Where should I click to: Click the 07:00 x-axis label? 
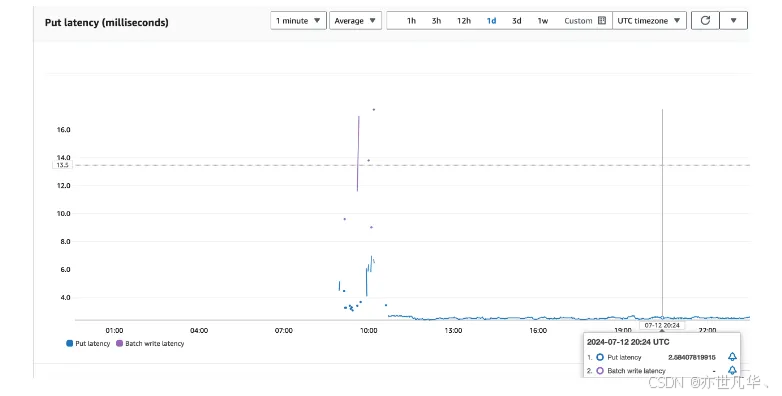(x=284, y=331)
